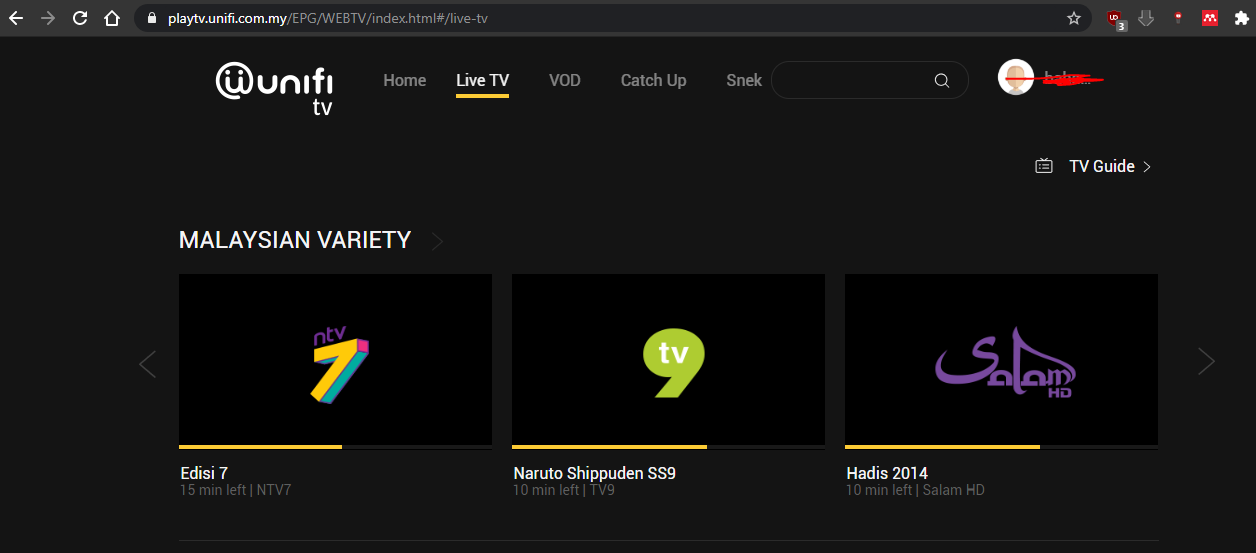Screen dimensions: 1256x553
Task: Play the NTV7 channel thumbnail
Action: pos(335,359)
